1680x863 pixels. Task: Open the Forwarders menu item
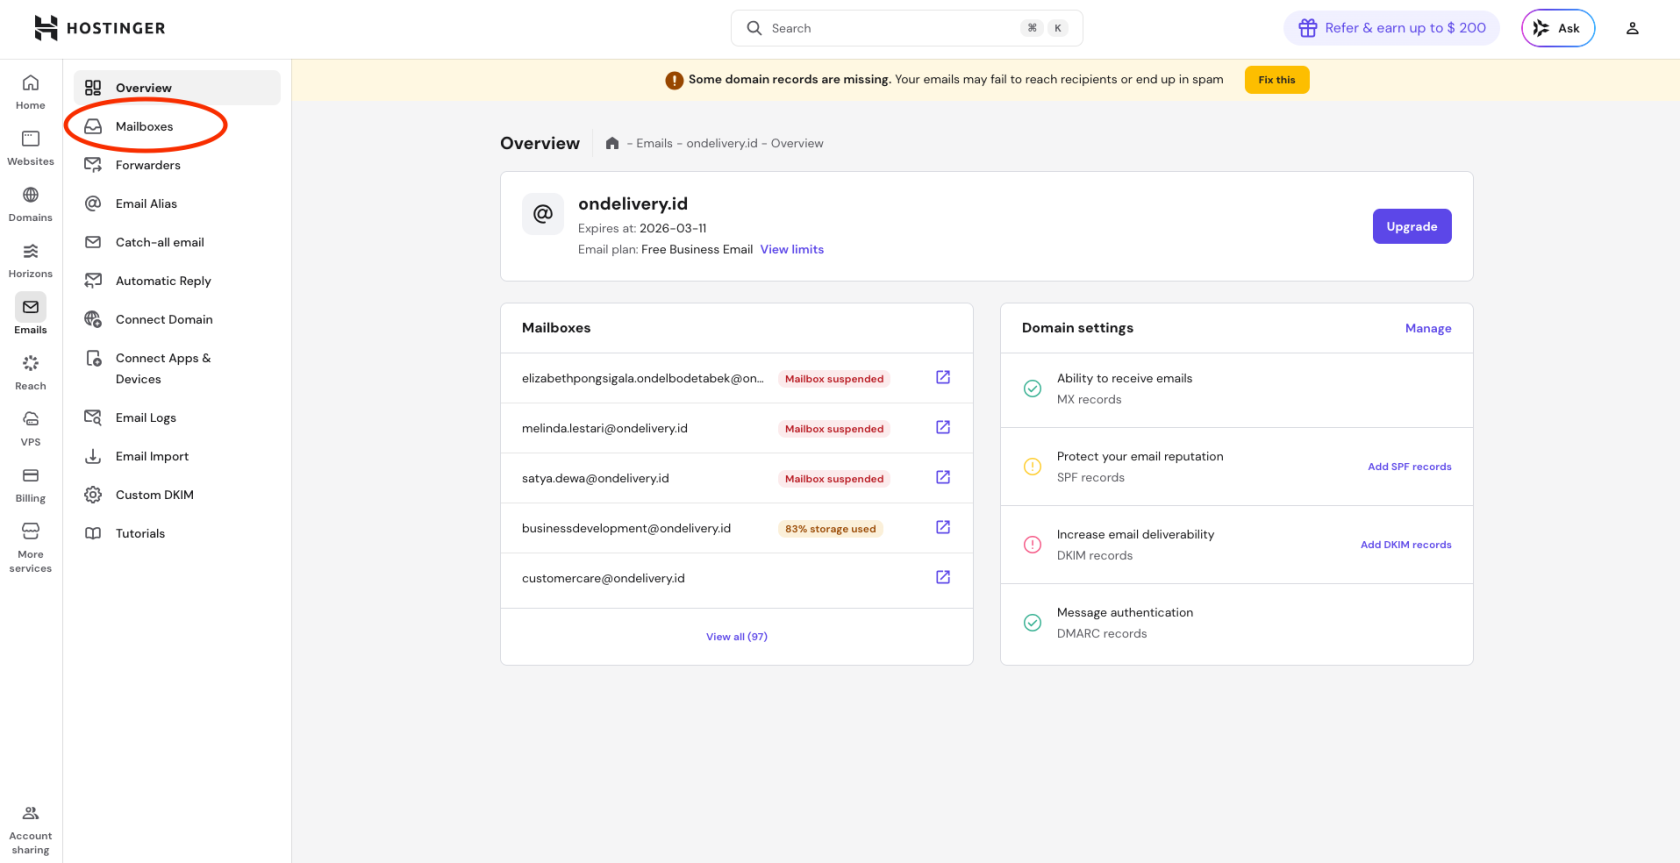coord(148,165)
